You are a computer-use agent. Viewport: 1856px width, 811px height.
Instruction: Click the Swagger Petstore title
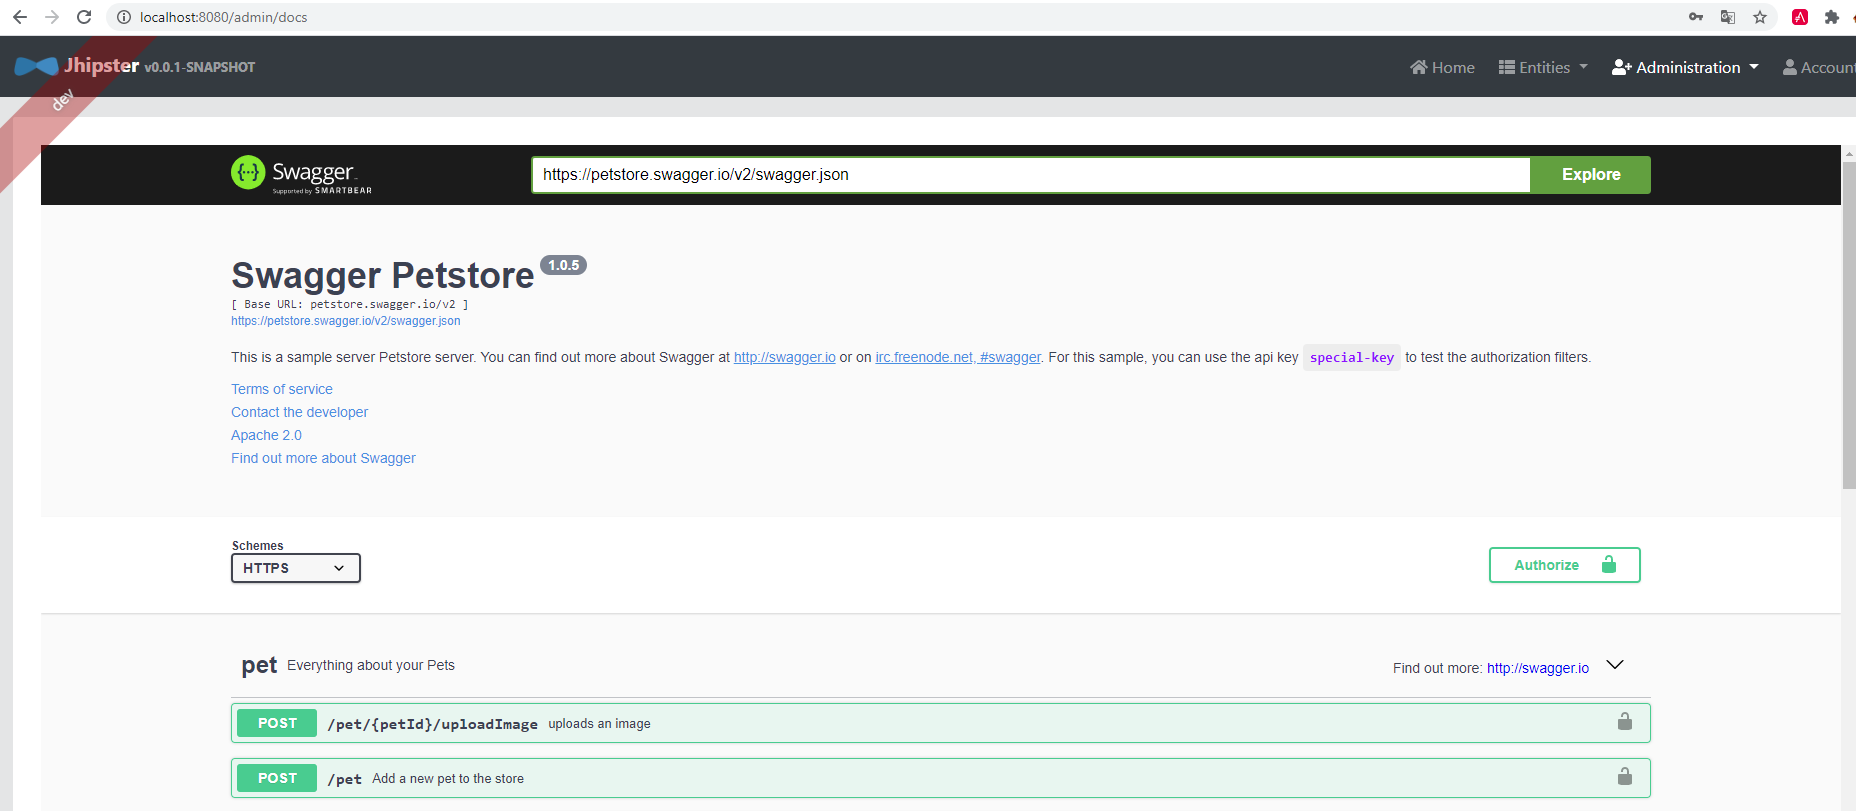383,275
